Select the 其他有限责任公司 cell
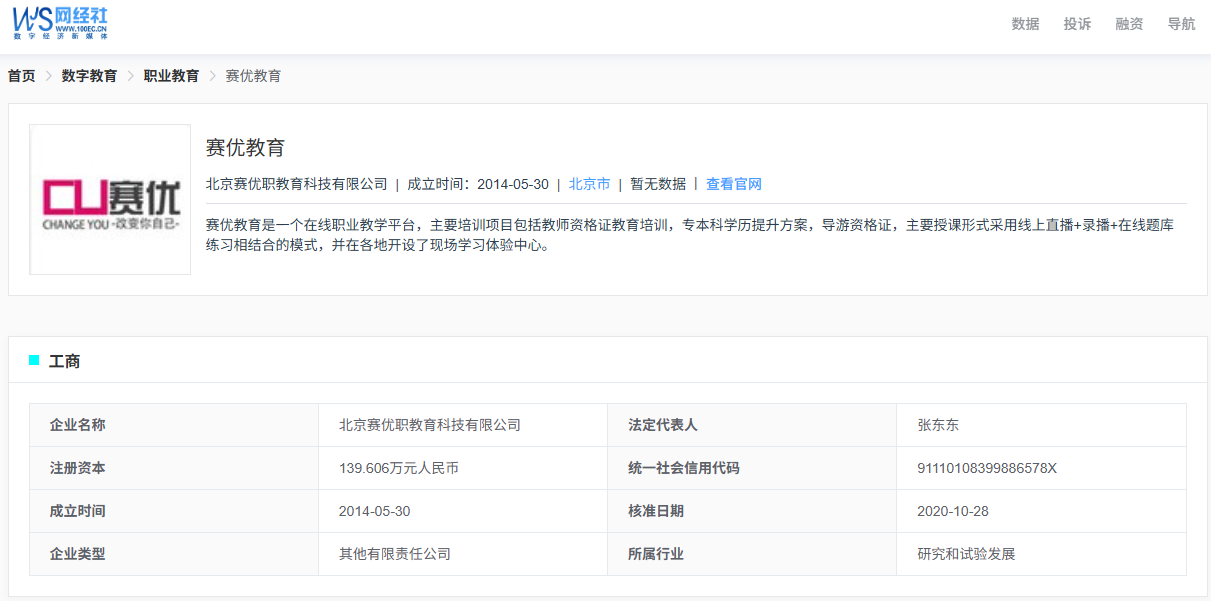 463,554
